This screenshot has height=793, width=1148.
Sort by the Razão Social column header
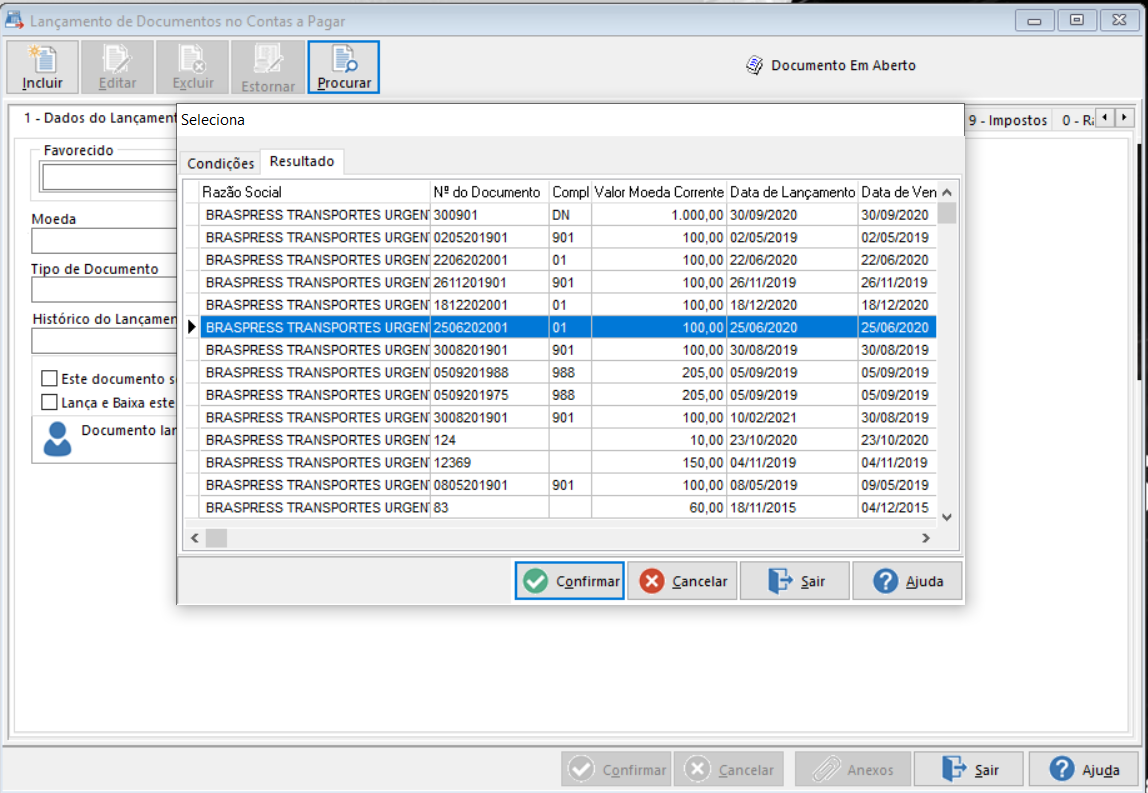(x=315, y=192)
